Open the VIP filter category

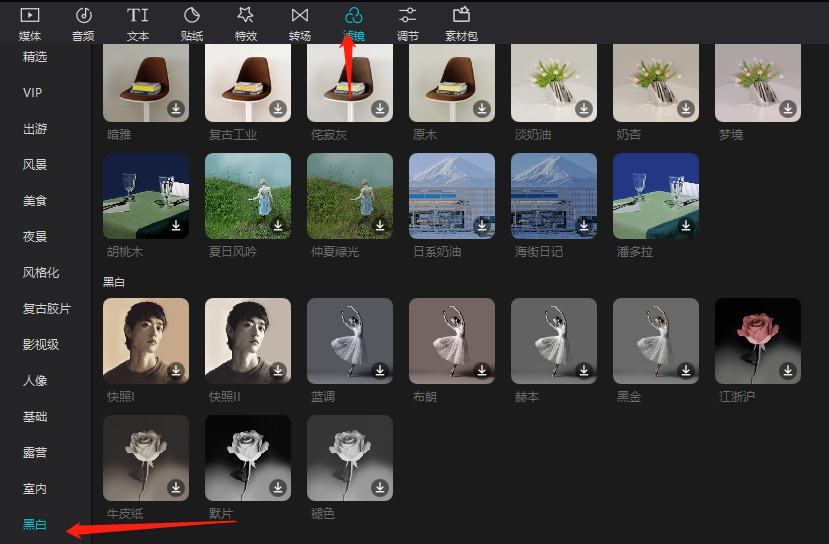[x=33, y=93]
